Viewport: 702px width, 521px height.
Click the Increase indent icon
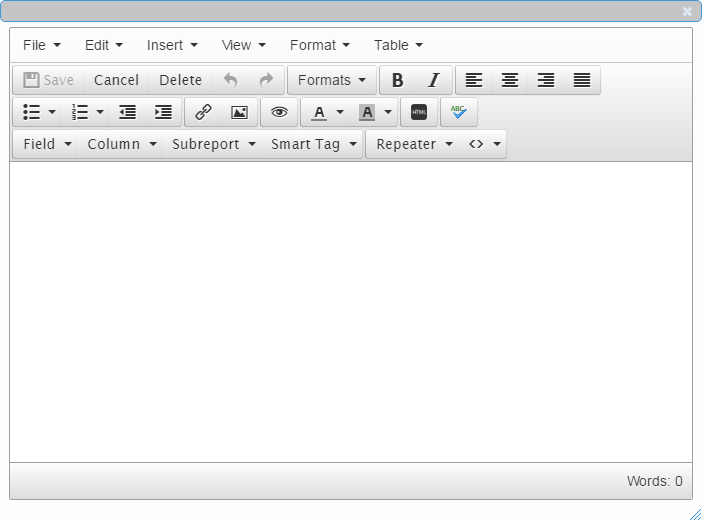(163, 112)
